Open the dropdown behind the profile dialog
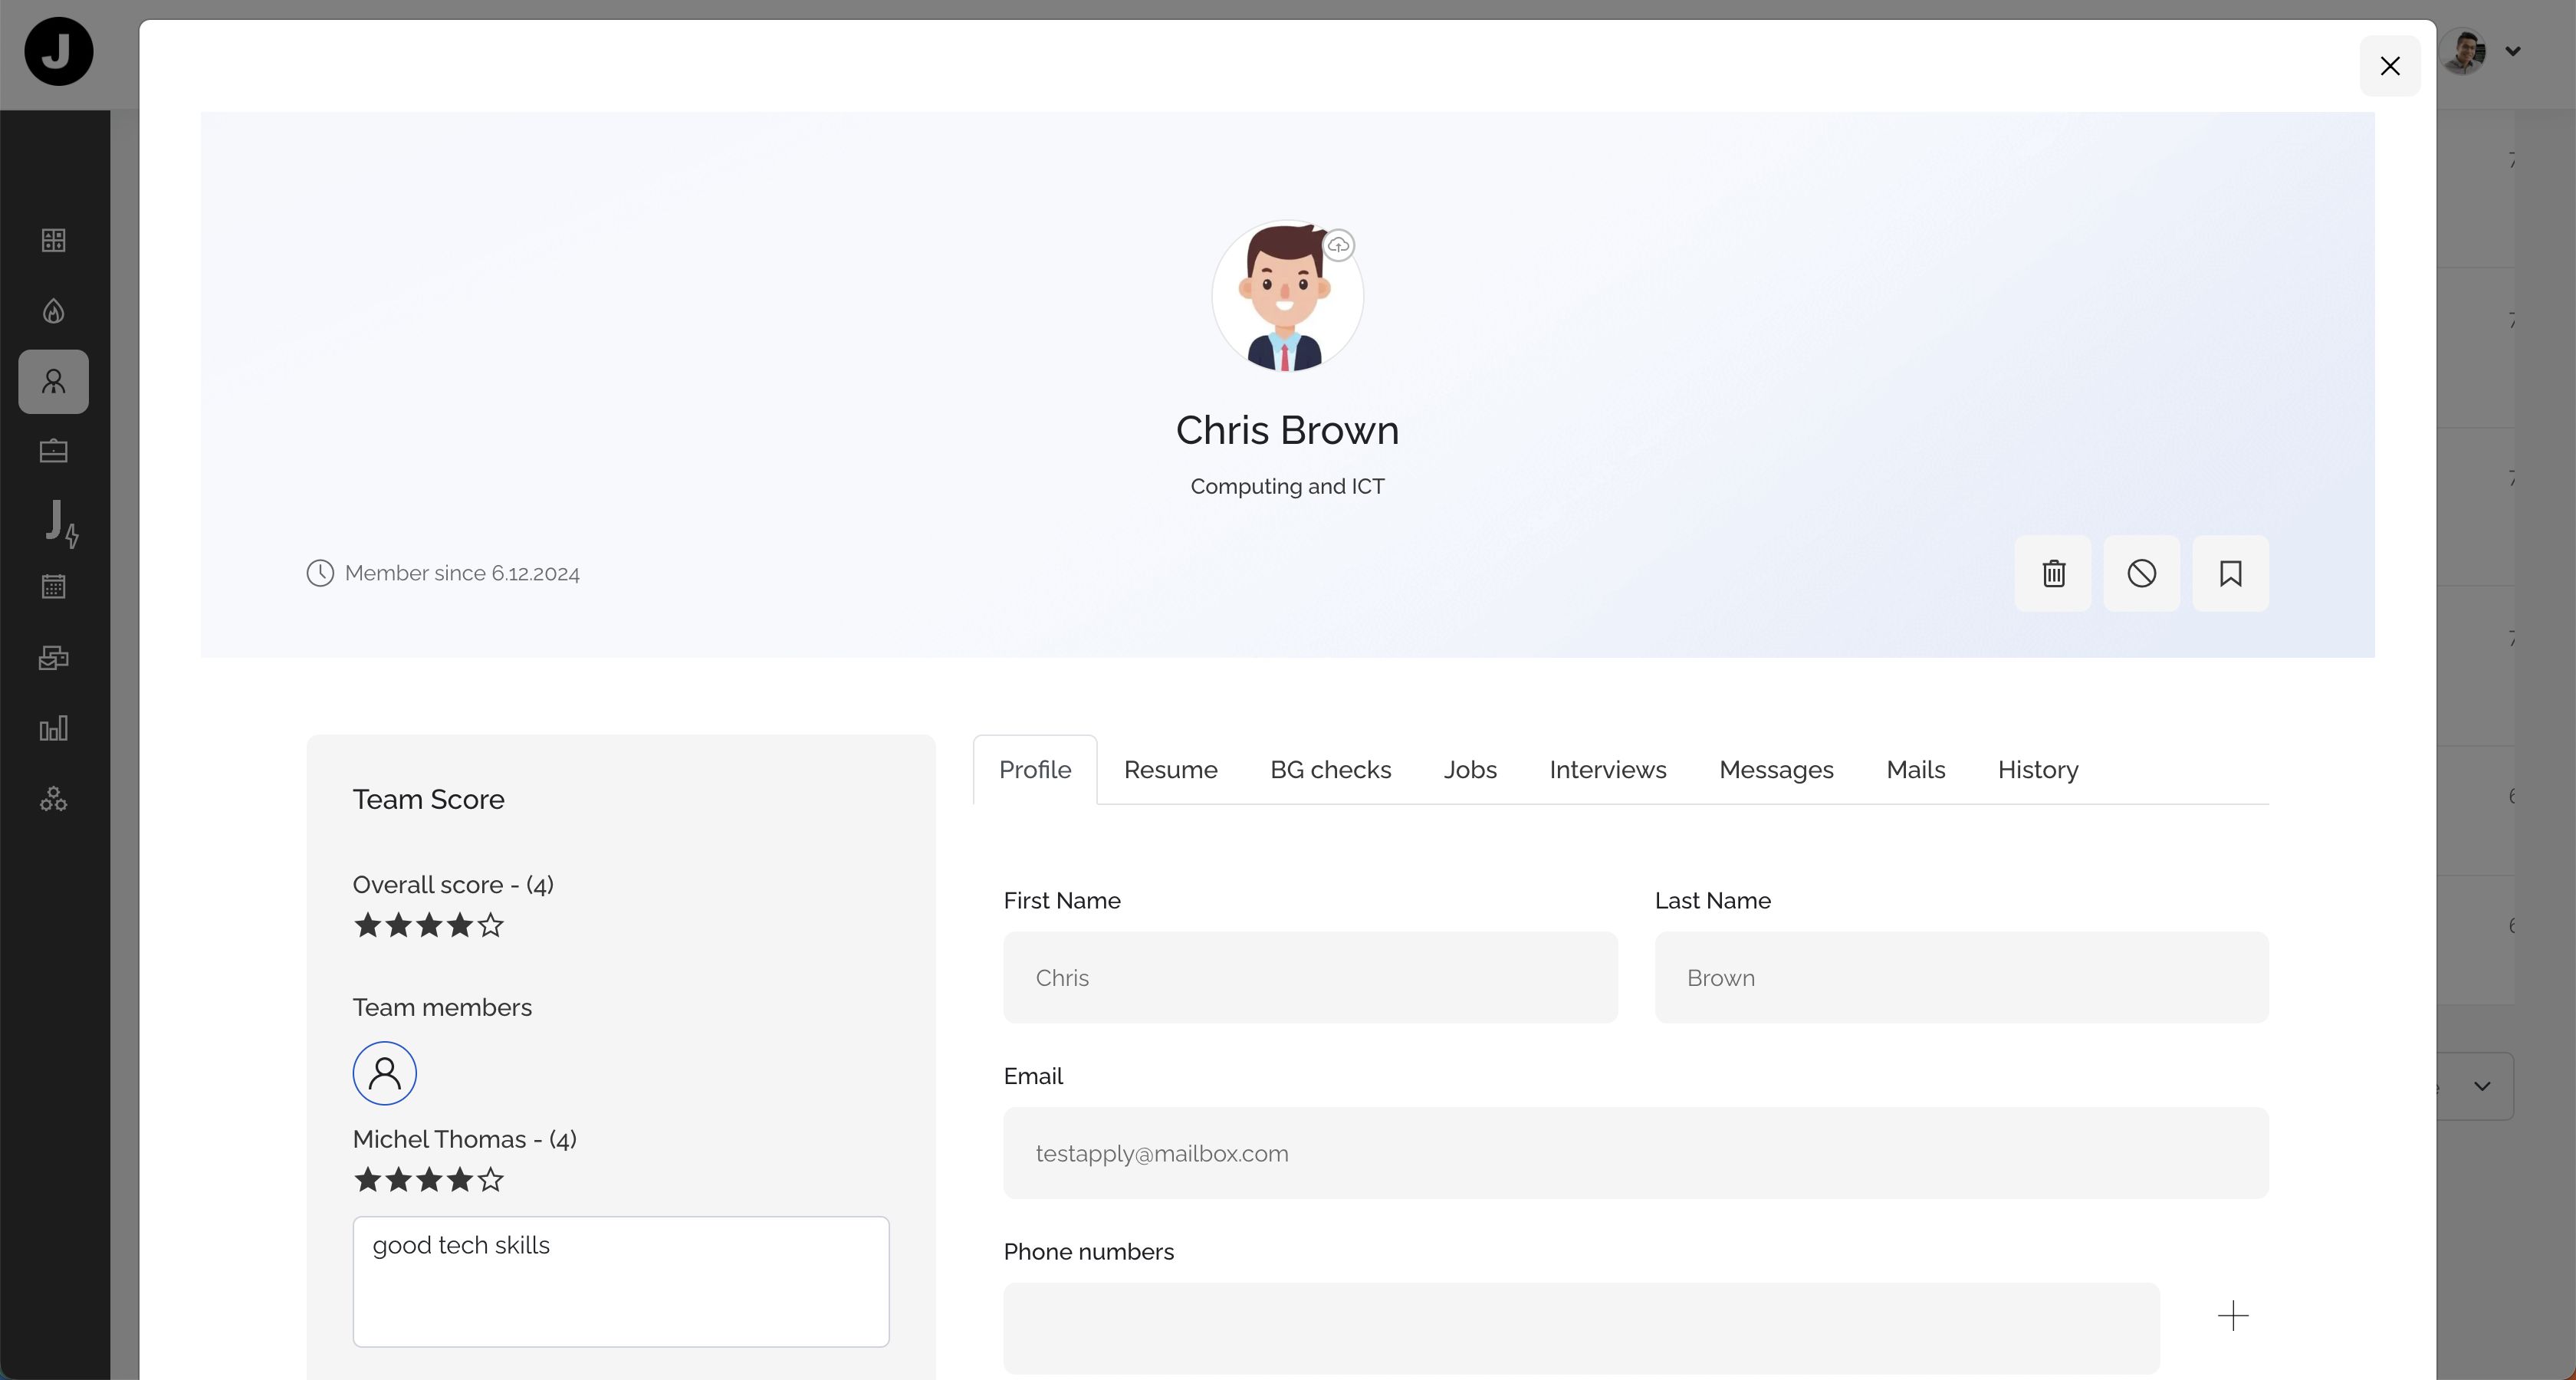Viewport: 2576px width, 1380px height. pyautogui.click(x=2481, y=1086)
